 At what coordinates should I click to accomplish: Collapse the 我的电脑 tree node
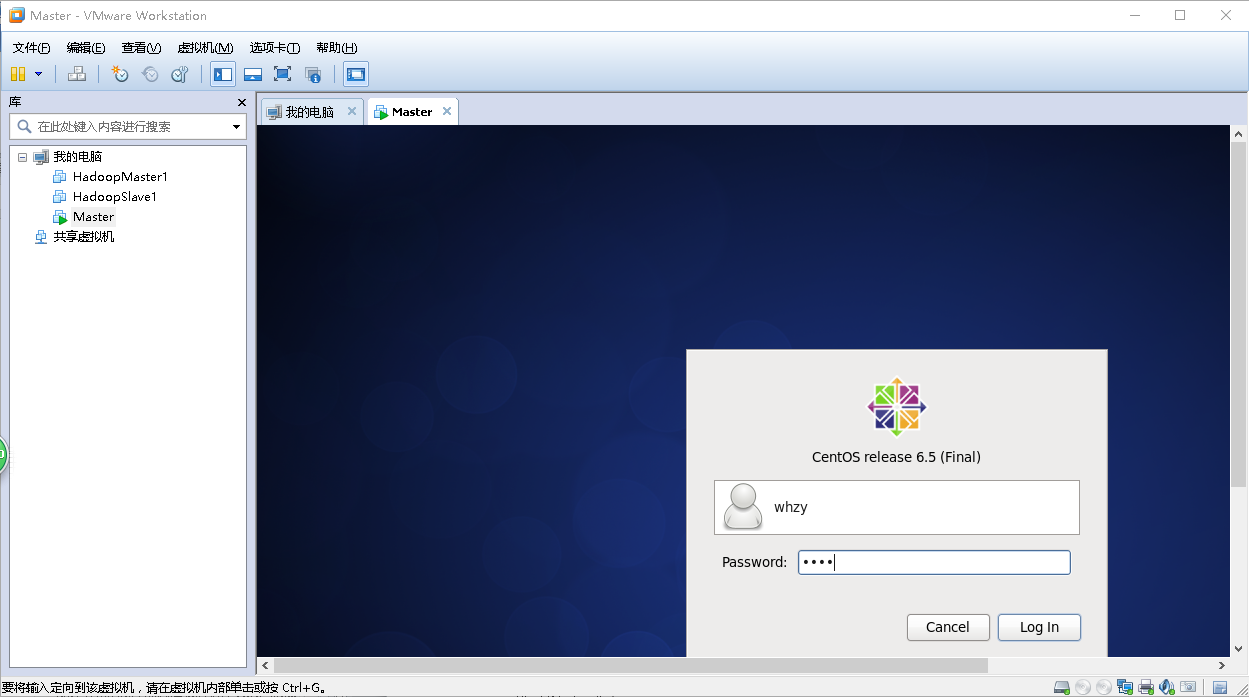pyautogui.click(x=23, y=157)
